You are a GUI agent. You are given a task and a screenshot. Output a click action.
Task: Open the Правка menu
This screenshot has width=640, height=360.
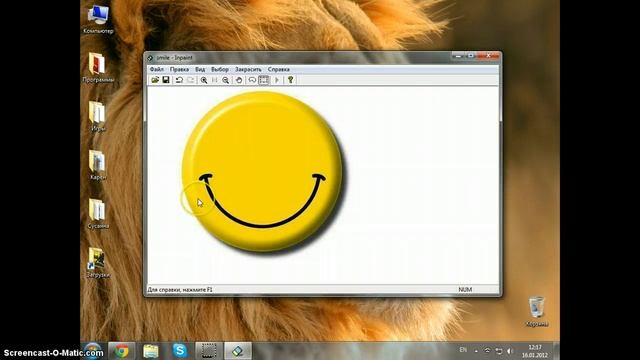[x=179, y=69]
